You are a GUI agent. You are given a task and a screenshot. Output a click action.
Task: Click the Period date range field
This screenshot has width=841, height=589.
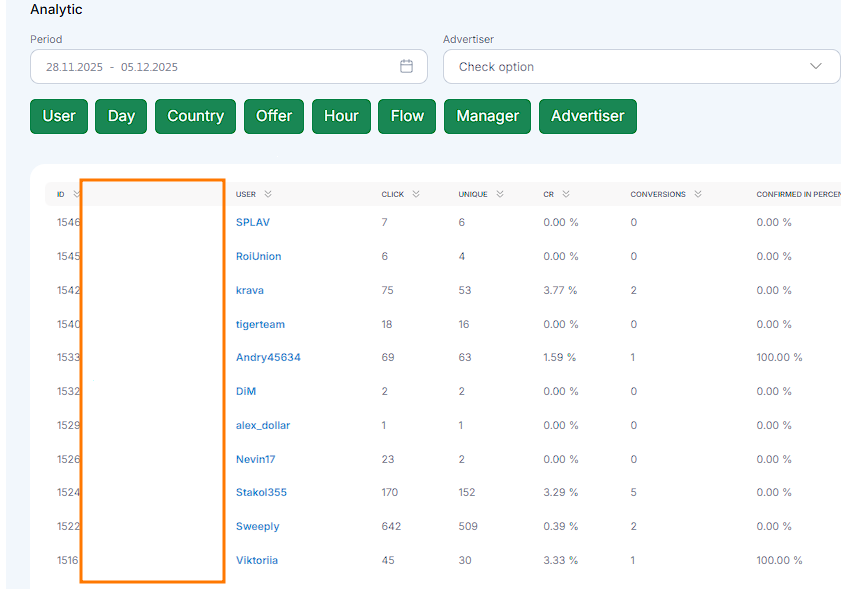228,67
